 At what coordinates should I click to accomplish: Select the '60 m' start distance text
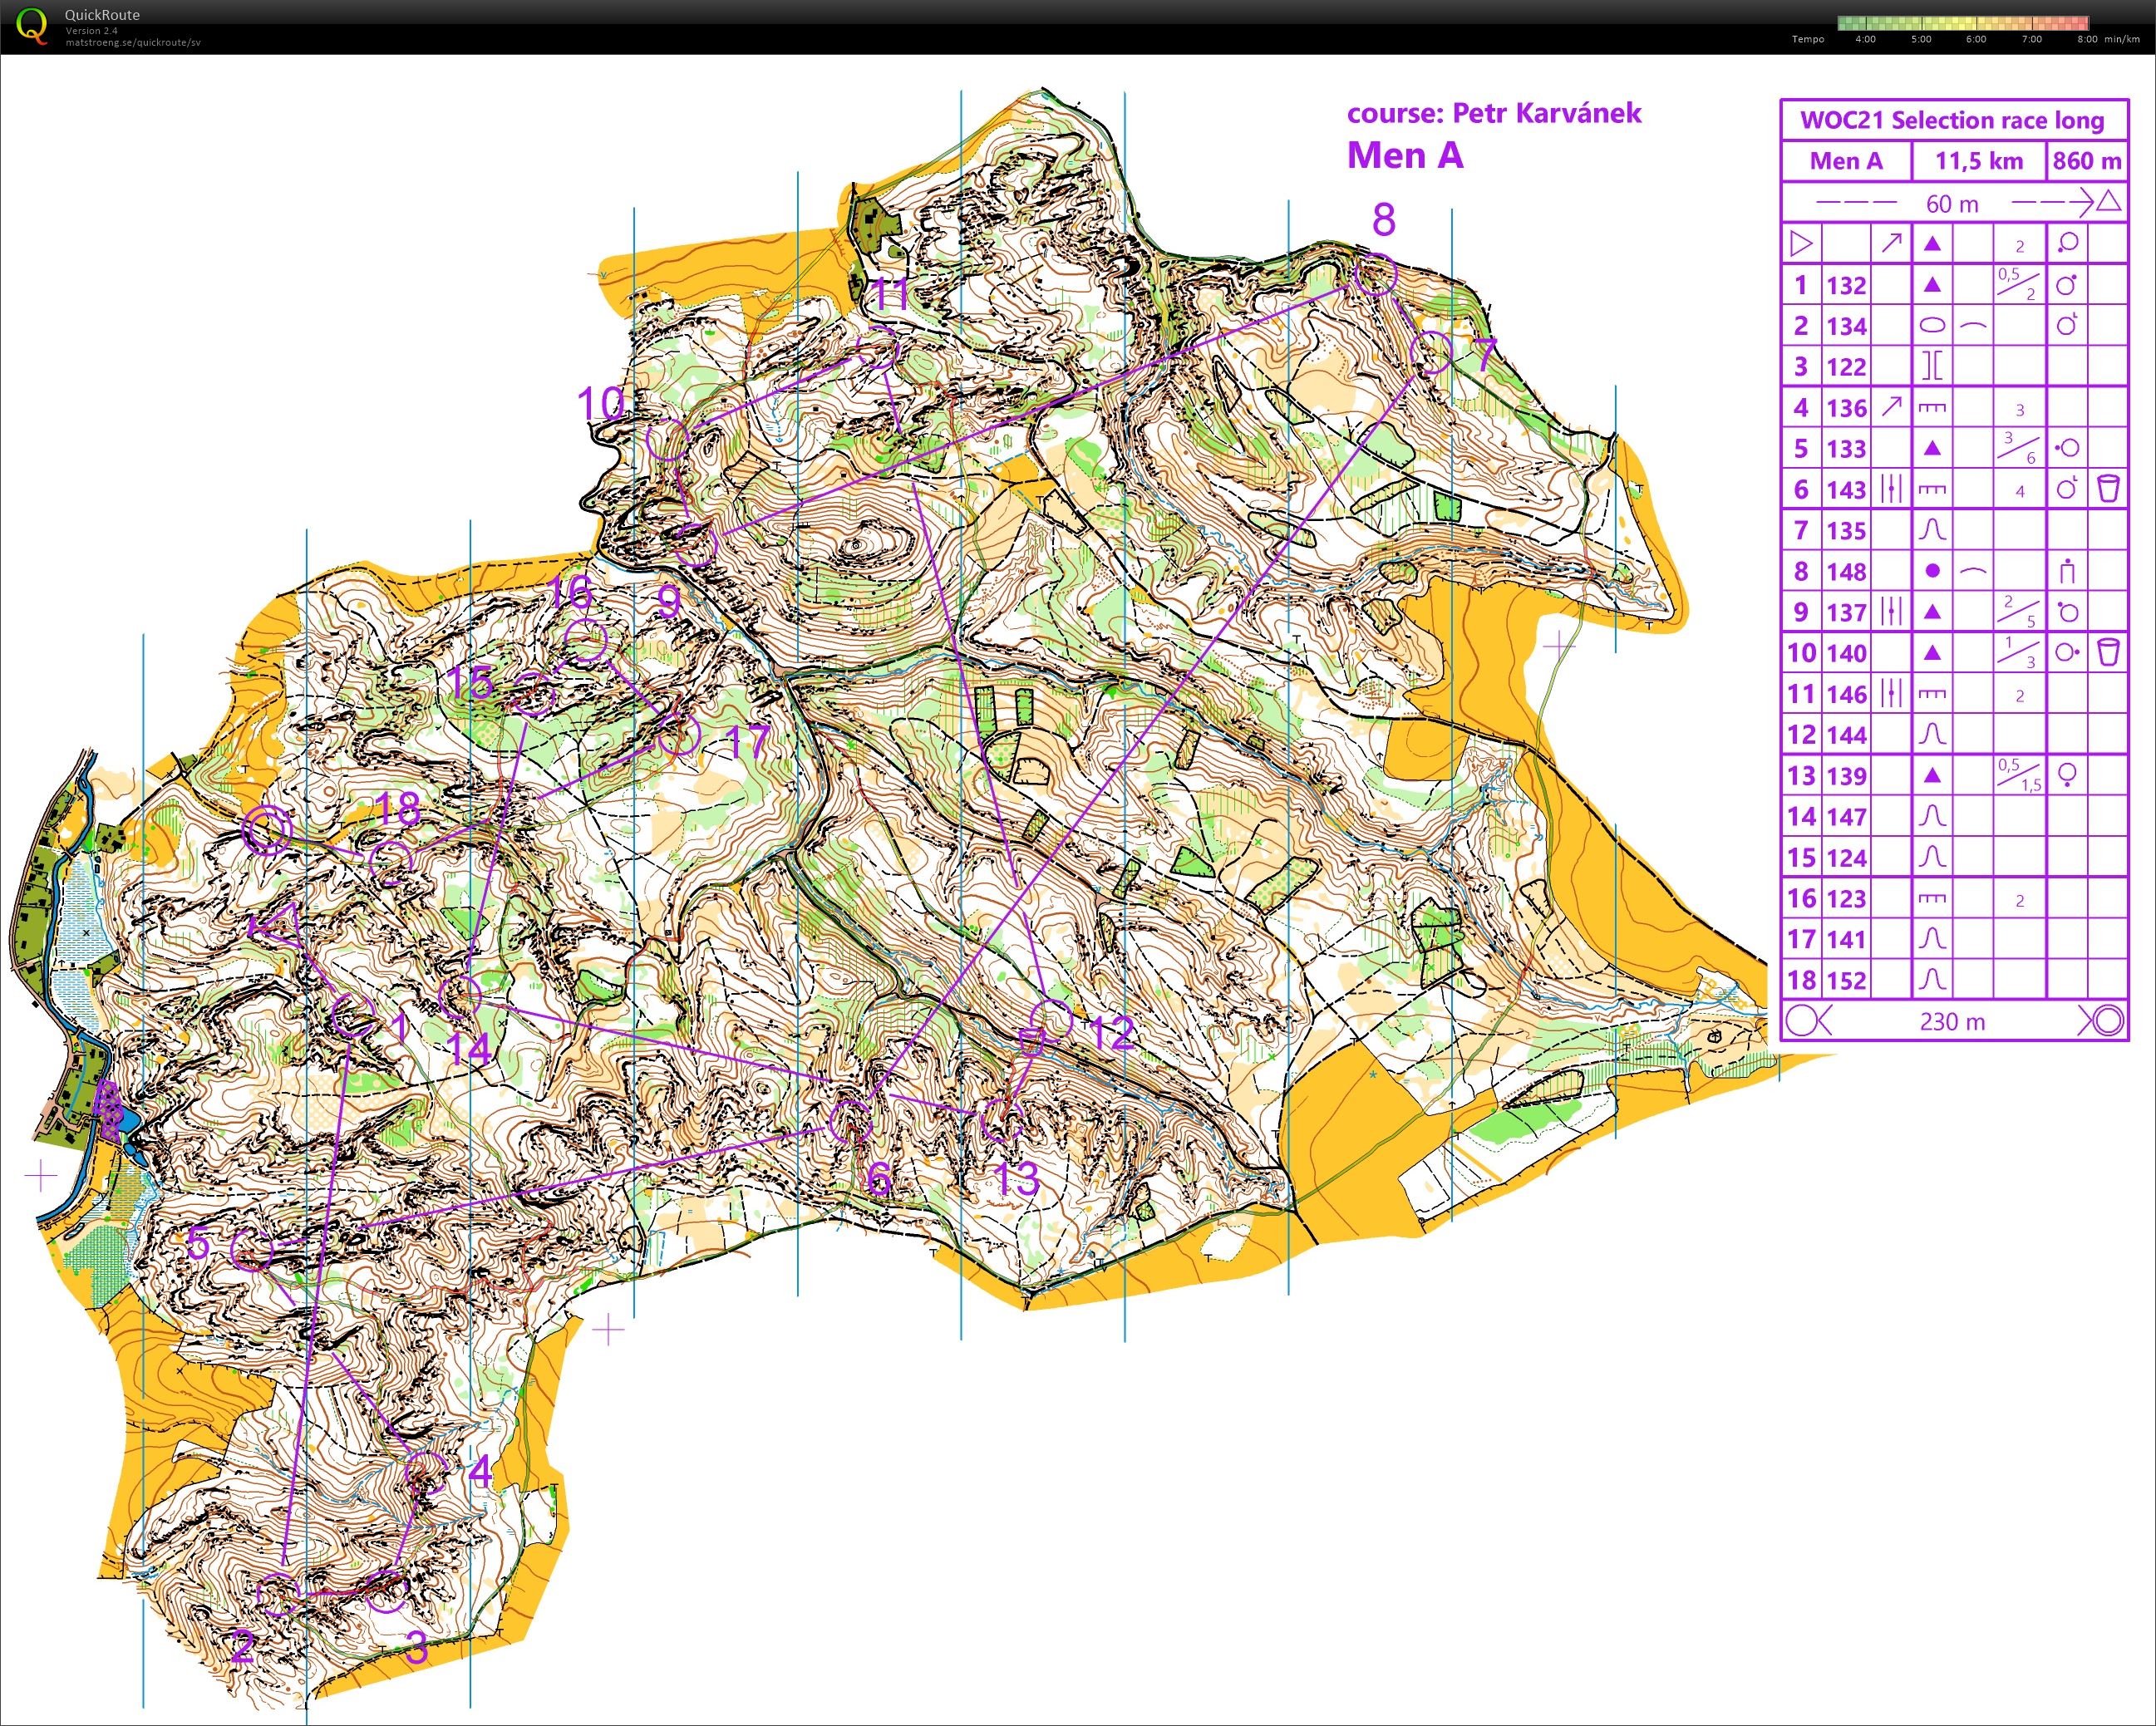[x=1952, y=203]
